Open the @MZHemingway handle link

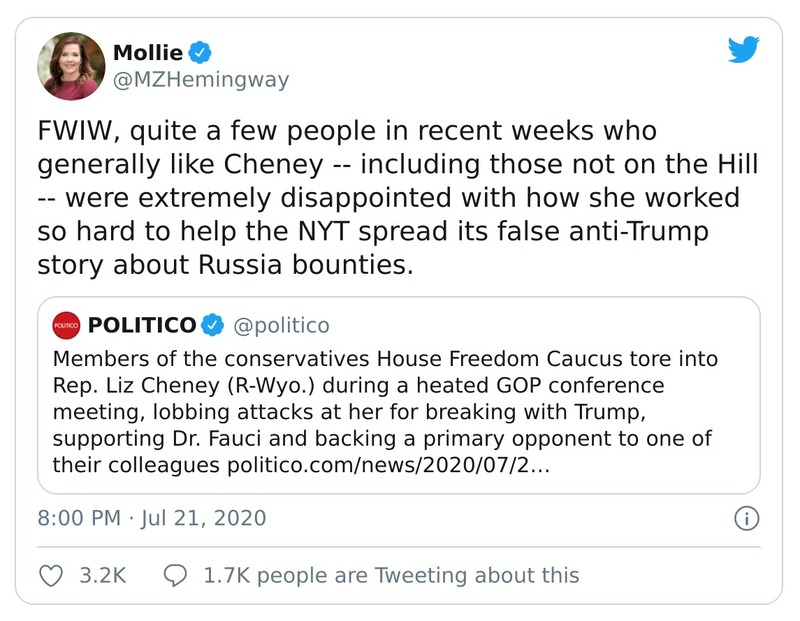pos(200,80)
